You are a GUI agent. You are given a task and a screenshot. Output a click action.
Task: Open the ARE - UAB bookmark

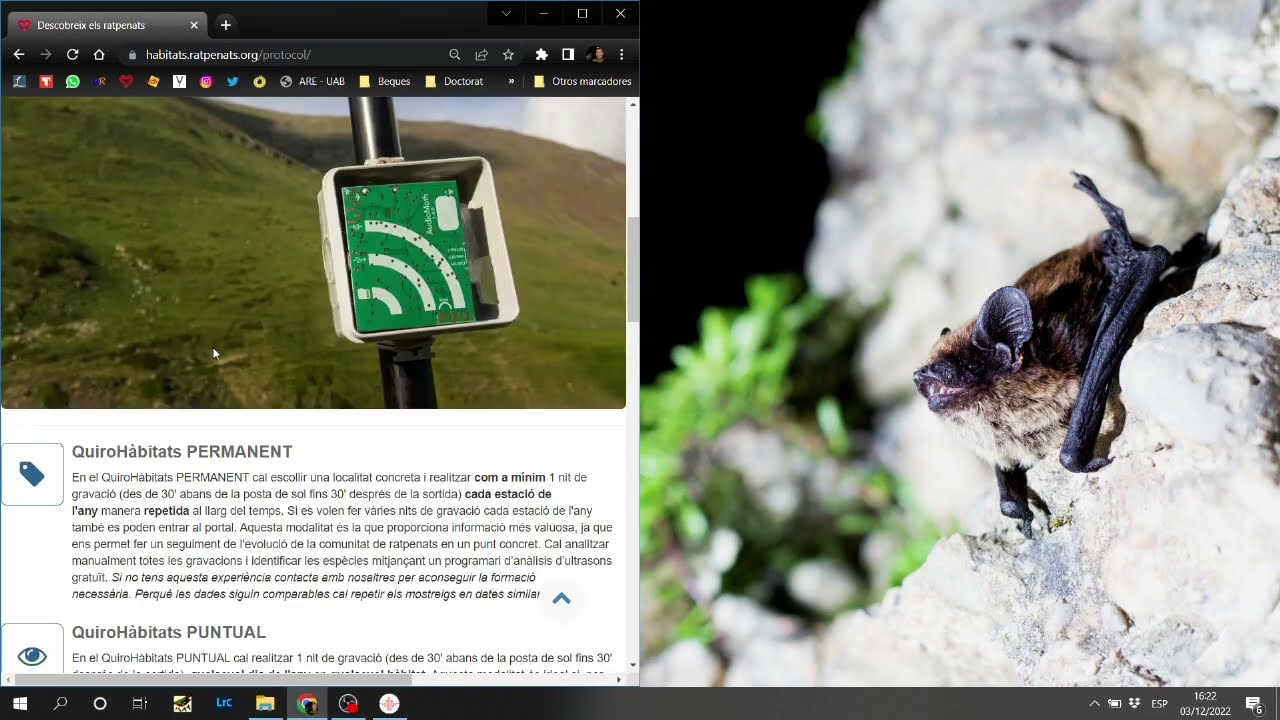(x=312, y=82)
